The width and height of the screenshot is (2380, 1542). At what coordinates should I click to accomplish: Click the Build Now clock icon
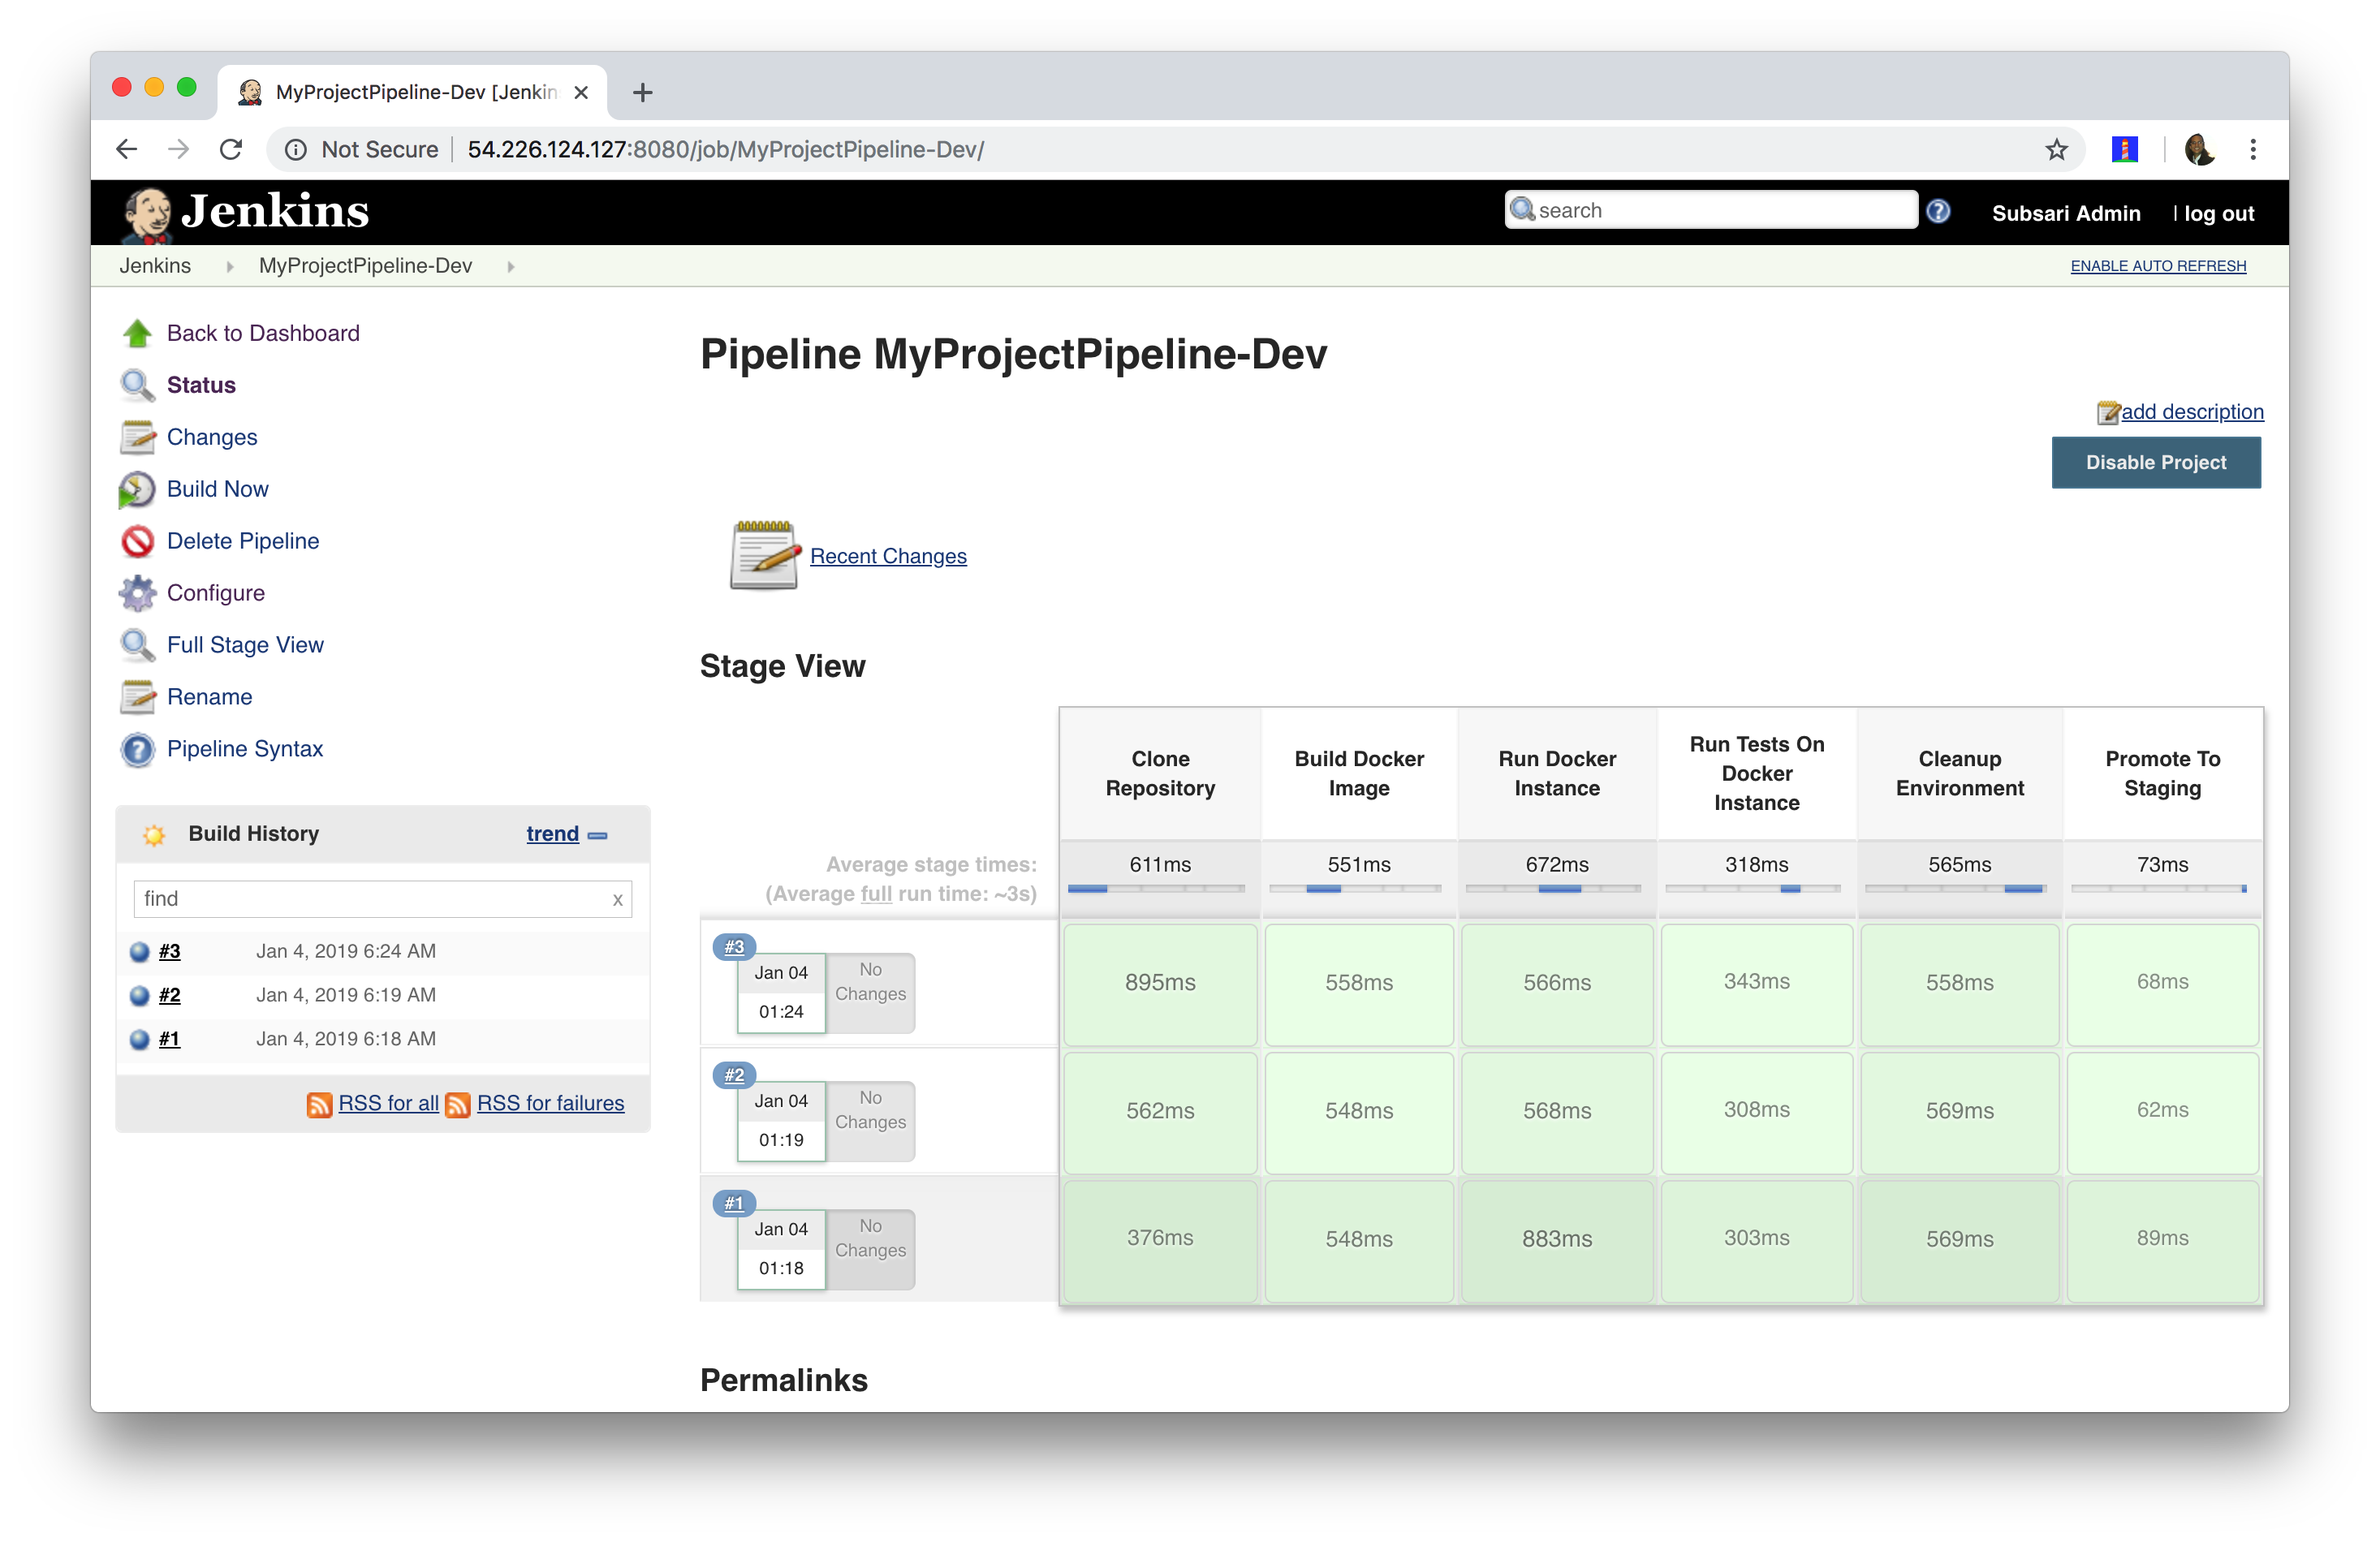[x=137, y=489]
